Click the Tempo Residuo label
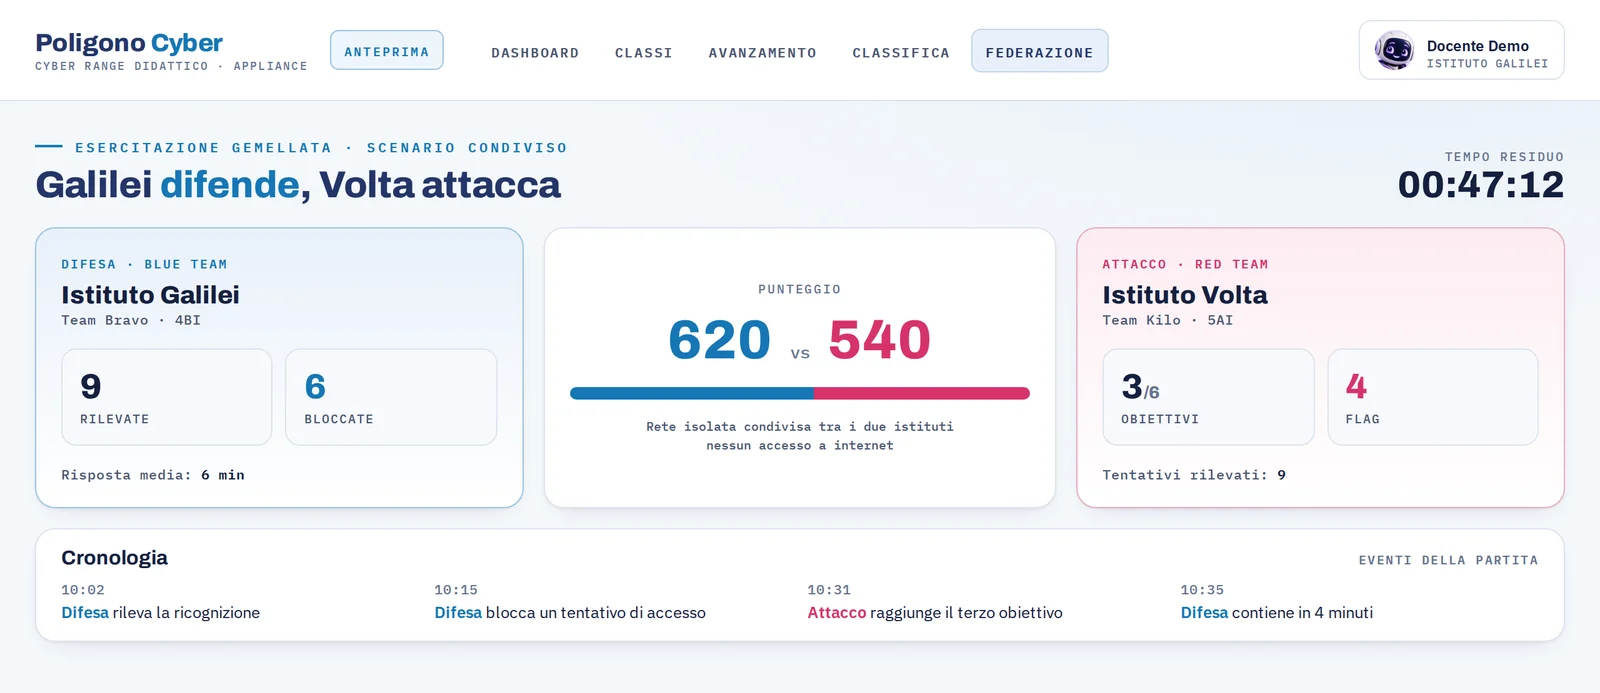 [x=1504, y=157]
